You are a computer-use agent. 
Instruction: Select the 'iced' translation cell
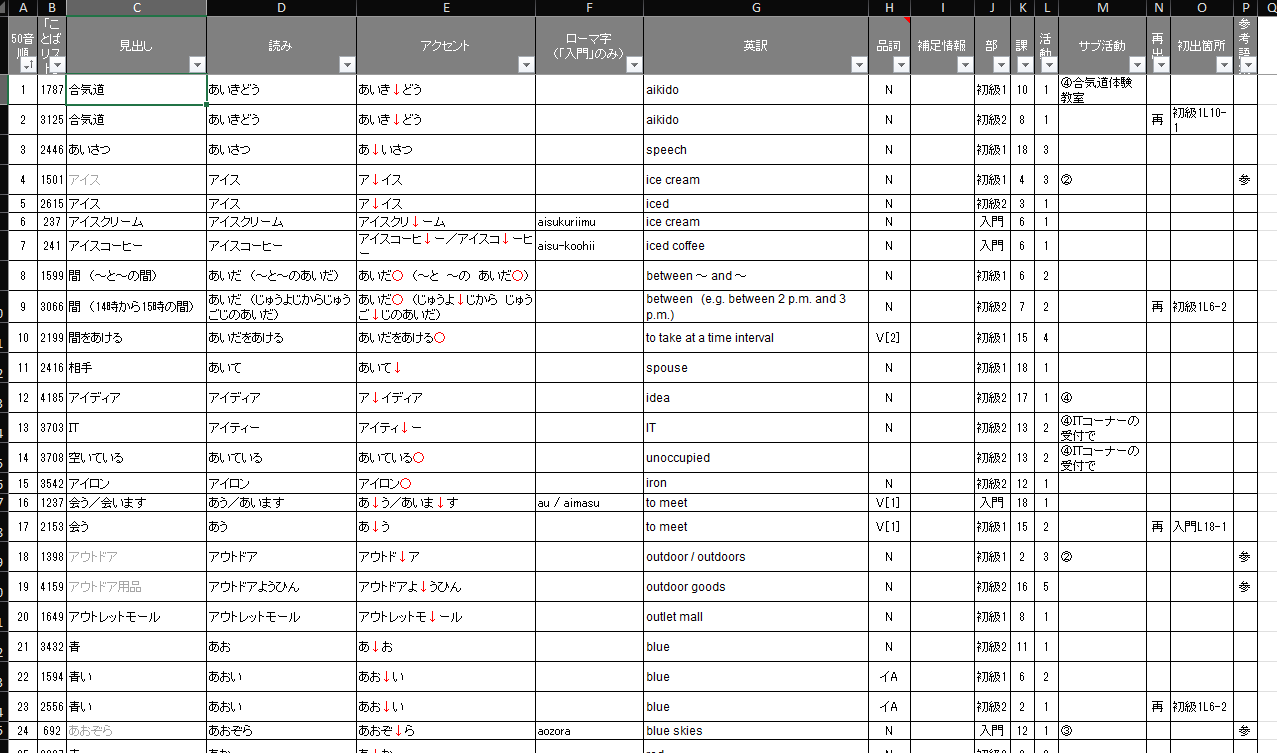pyautogui.click(x=756, y=204)
